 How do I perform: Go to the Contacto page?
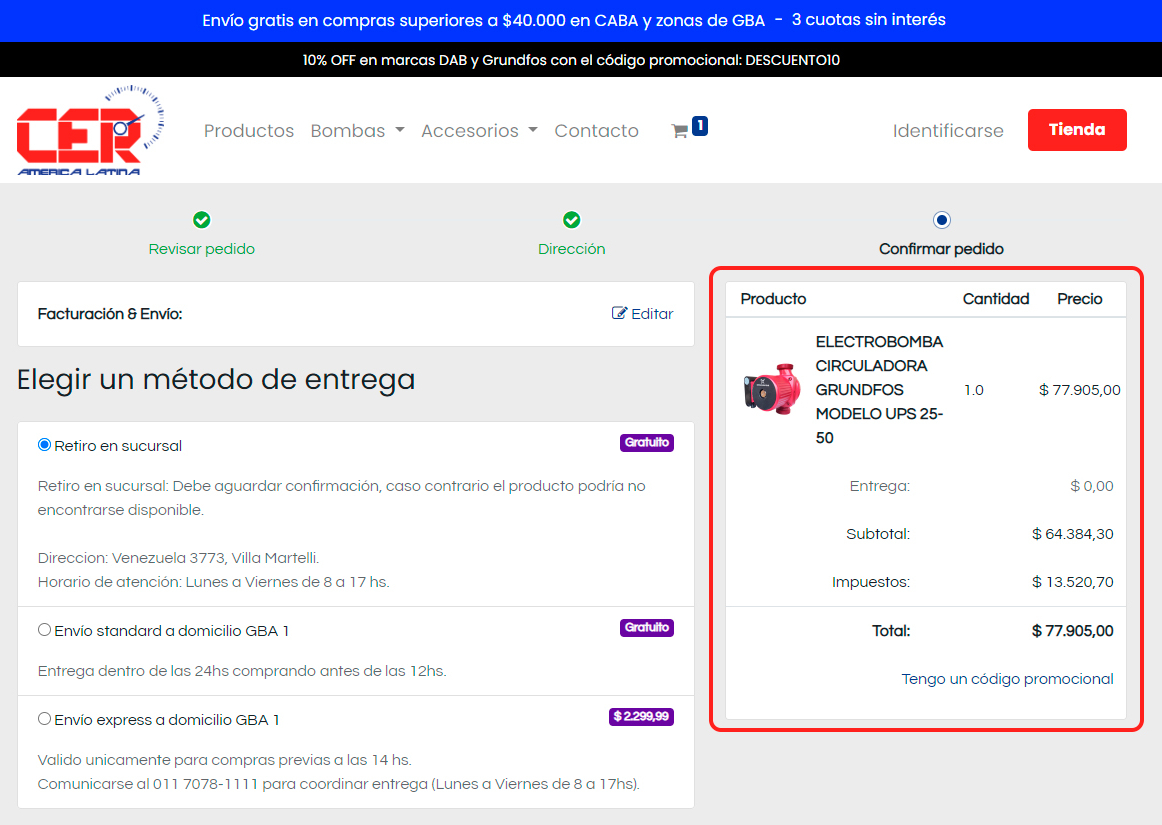pyautogui.click(x=596, y=131)
